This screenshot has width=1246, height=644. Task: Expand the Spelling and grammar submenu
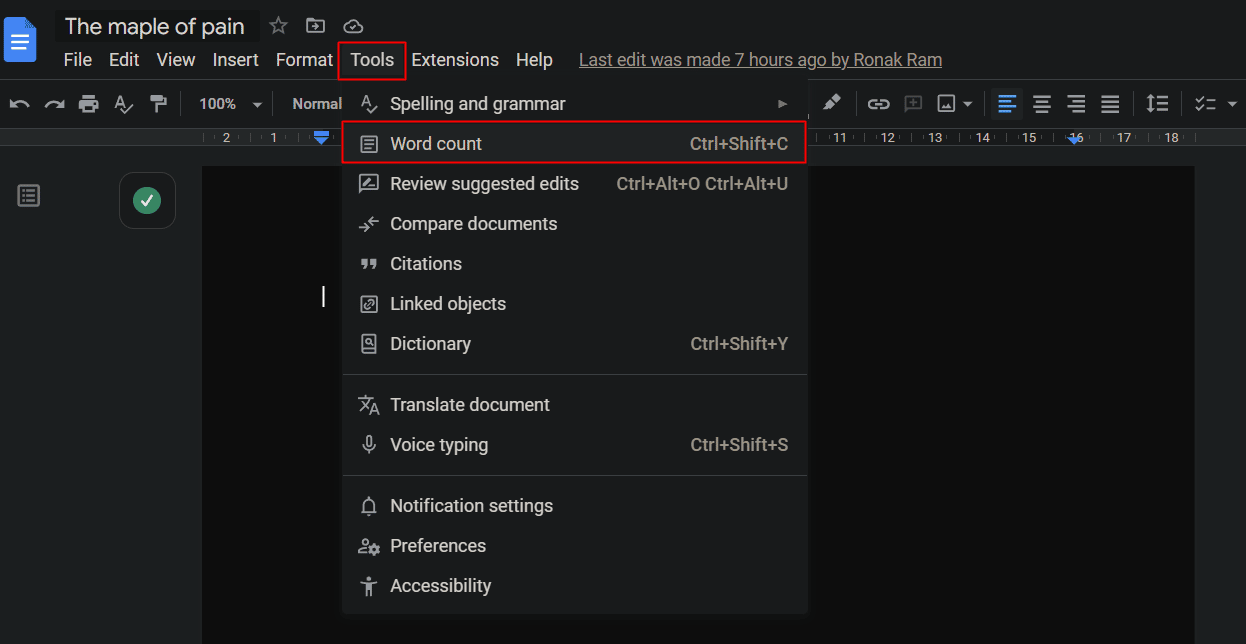575,104
